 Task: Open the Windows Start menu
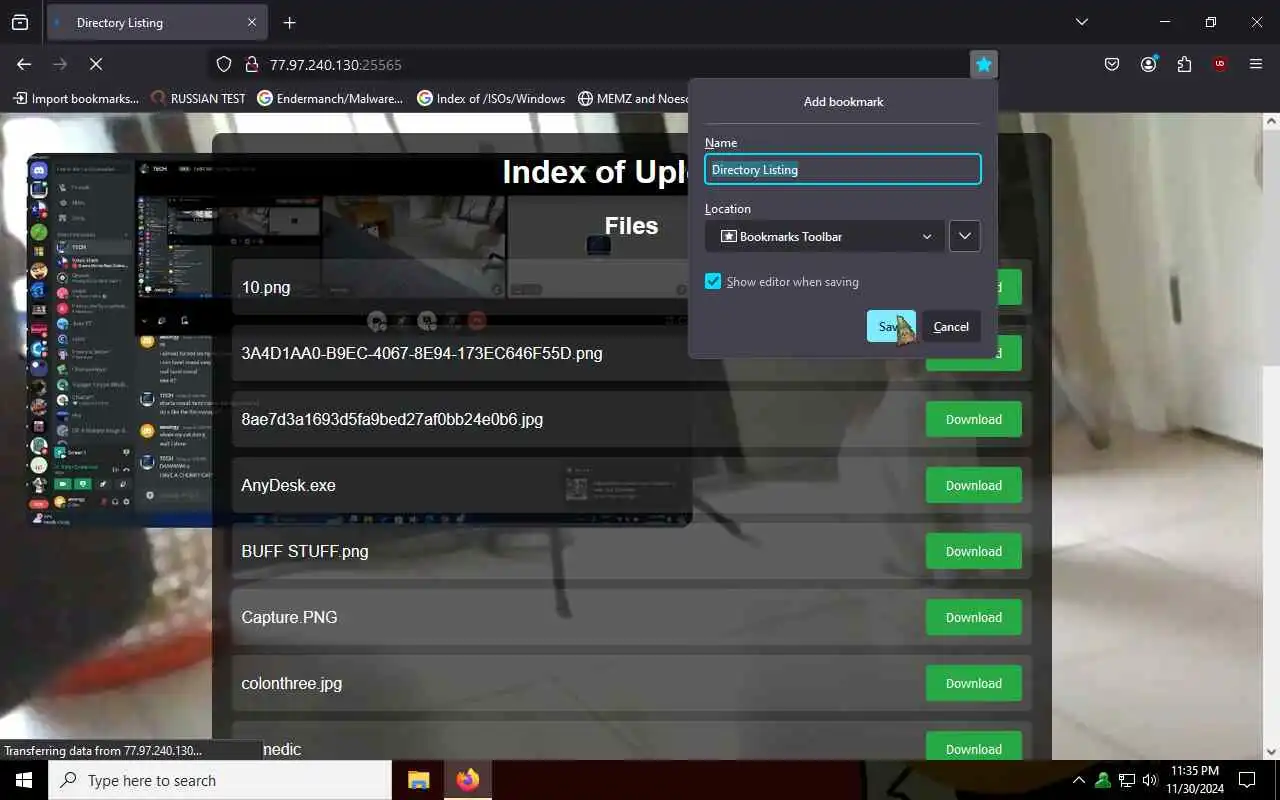tap(24, 780)
